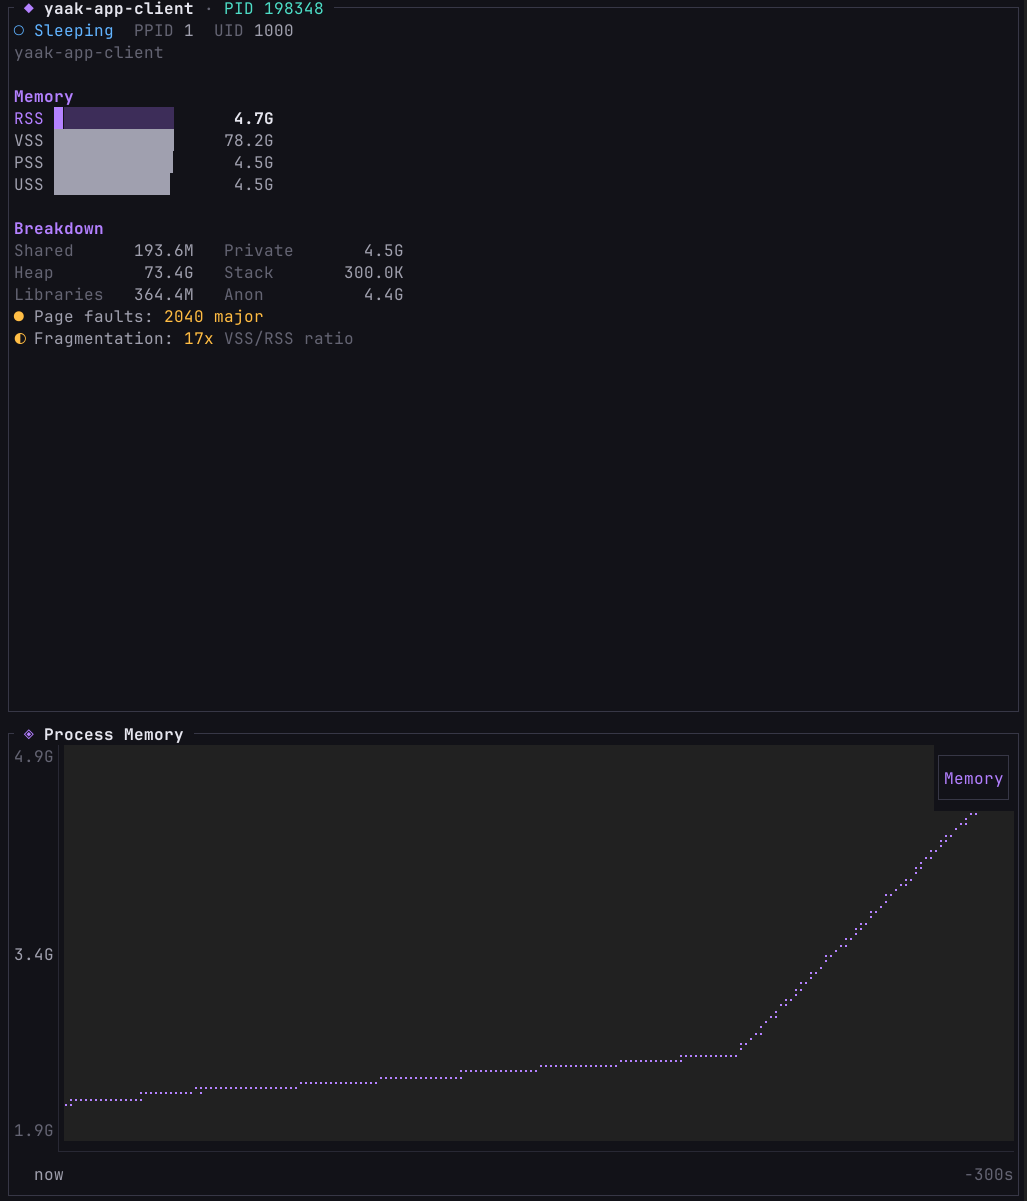Click the 17x fragmentation ratio value

click(x=199, y=339)
